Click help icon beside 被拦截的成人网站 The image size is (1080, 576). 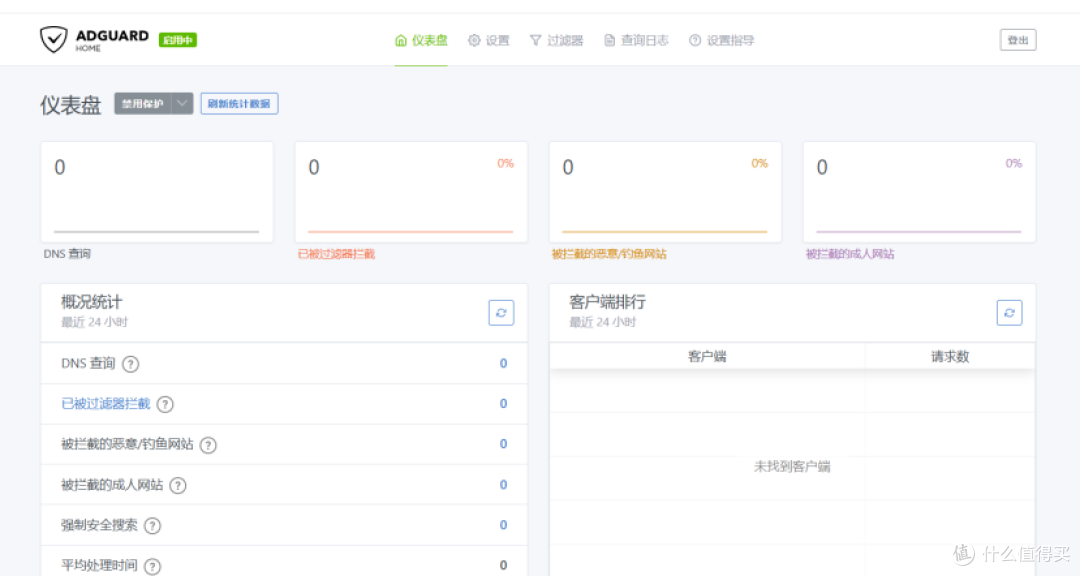178,486
